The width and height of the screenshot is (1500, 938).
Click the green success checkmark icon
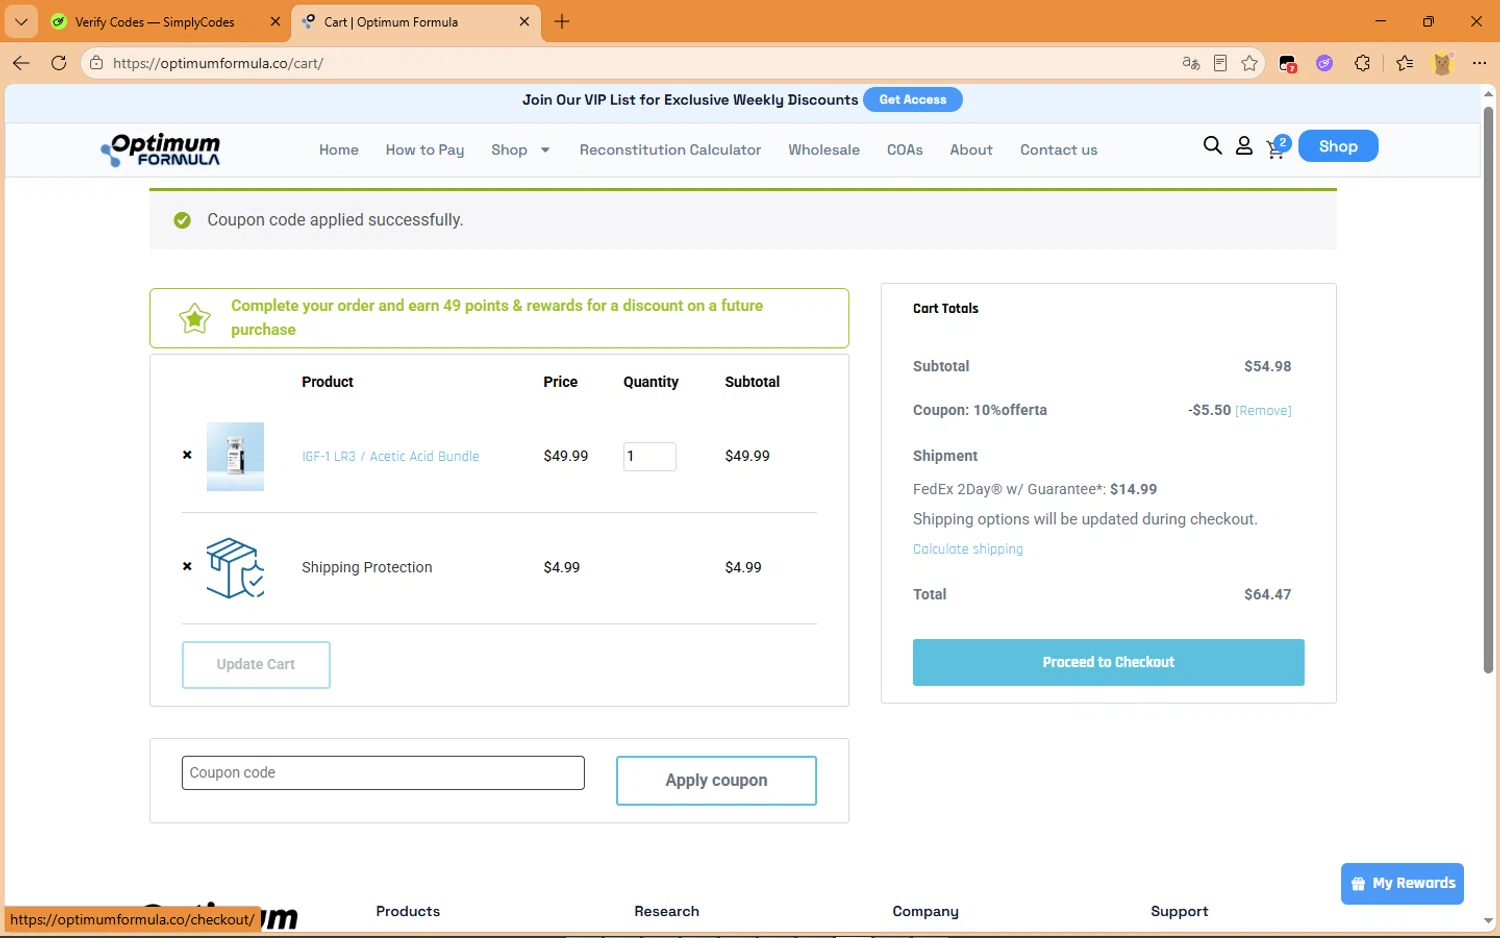click(x=182, y=220)
